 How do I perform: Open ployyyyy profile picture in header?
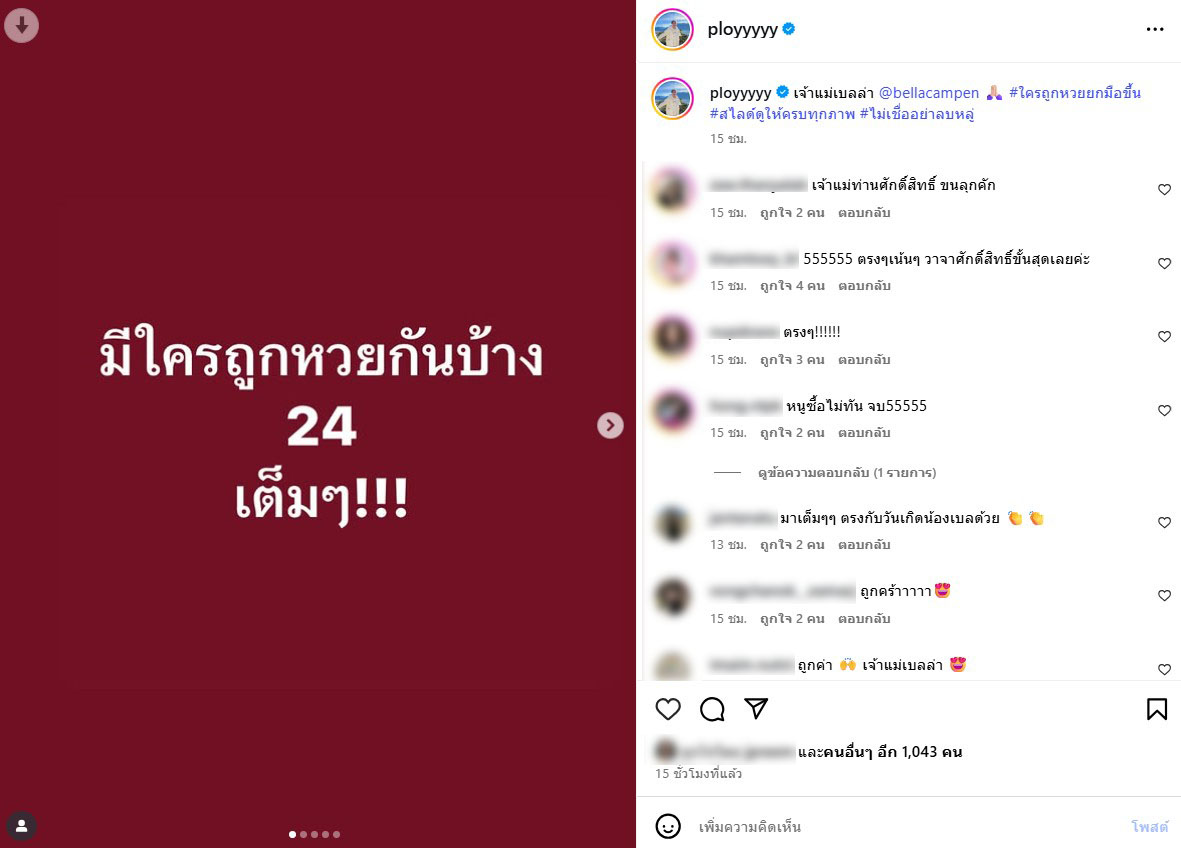(672, 29)
